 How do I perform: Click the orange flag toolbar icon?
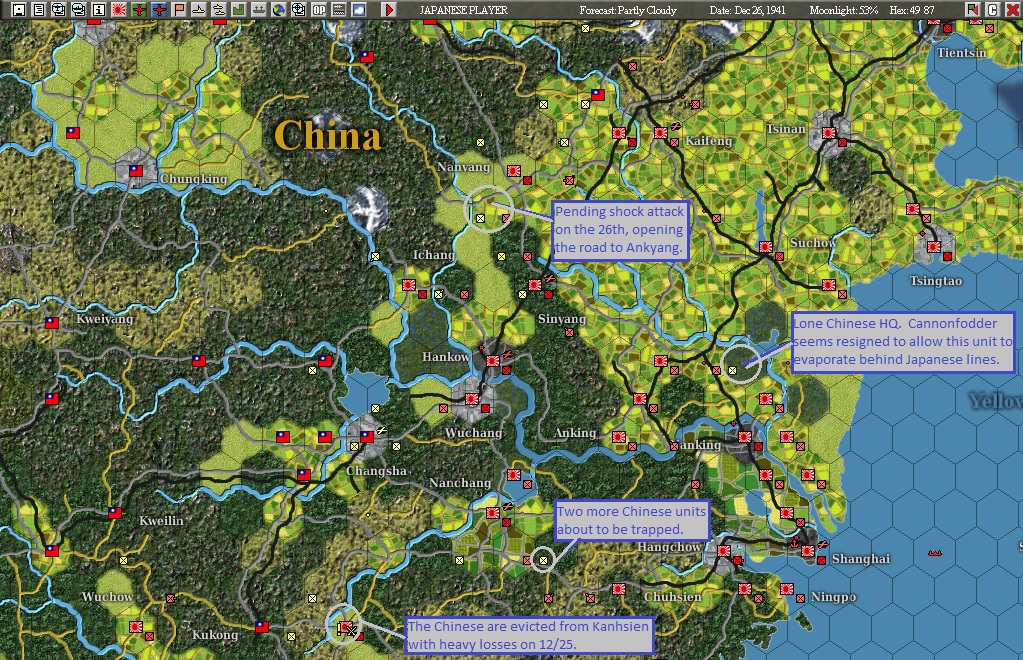[x=179, y=10]
